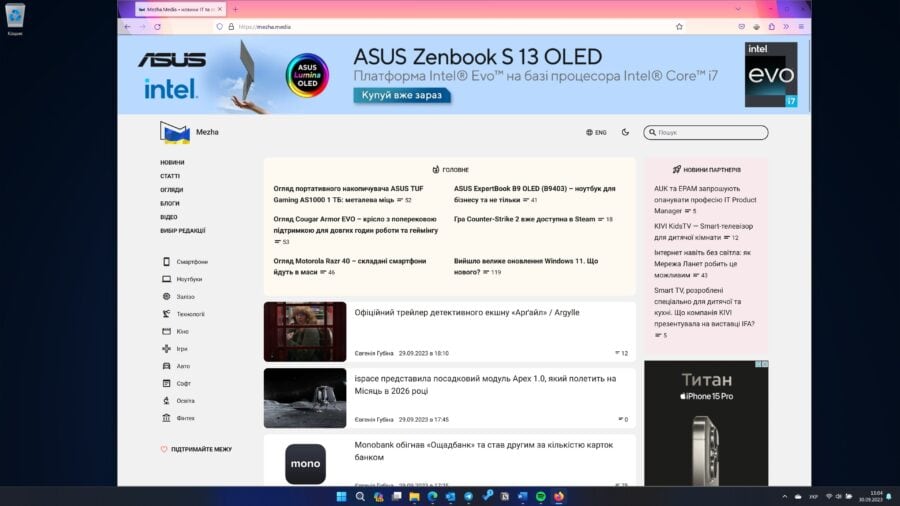Select the Залізо category icon
Screen dimensions: 900x506
(166, 297)
